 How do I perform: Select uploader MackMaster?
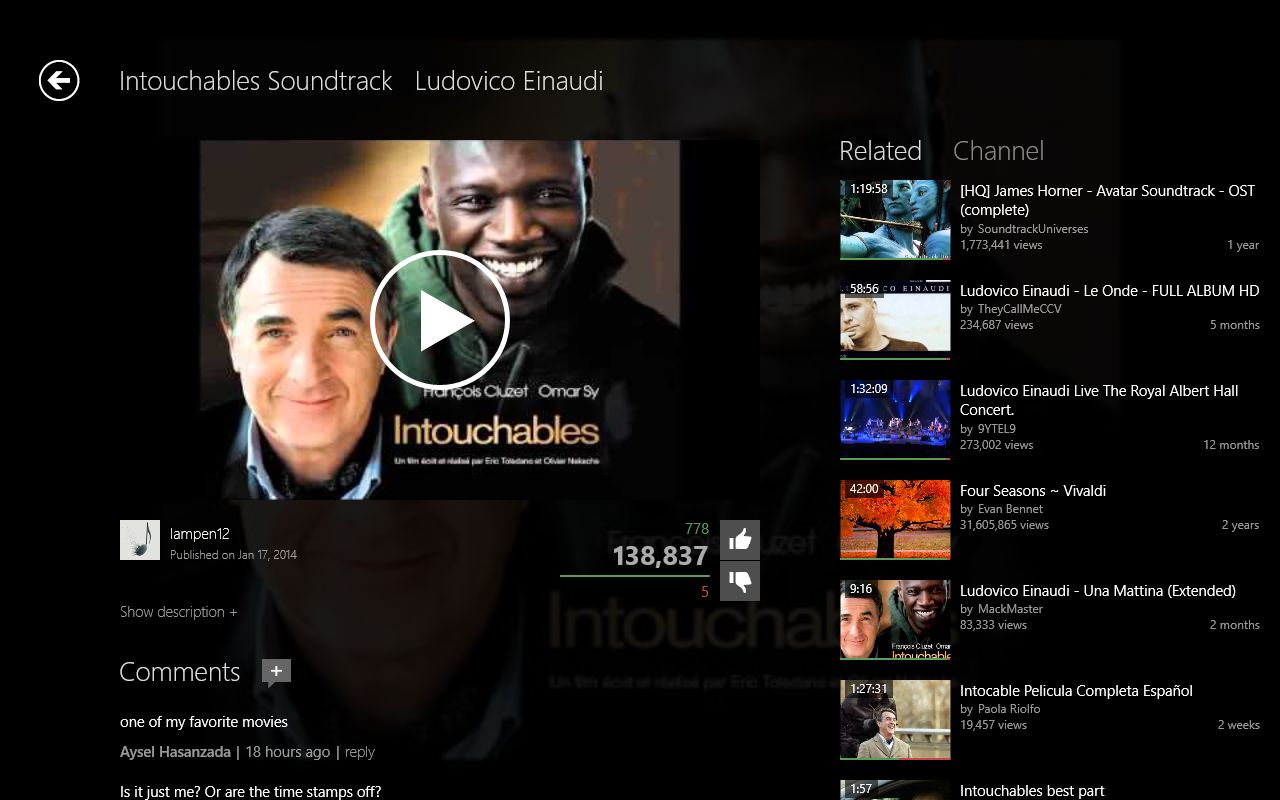tap(1010, 609)
